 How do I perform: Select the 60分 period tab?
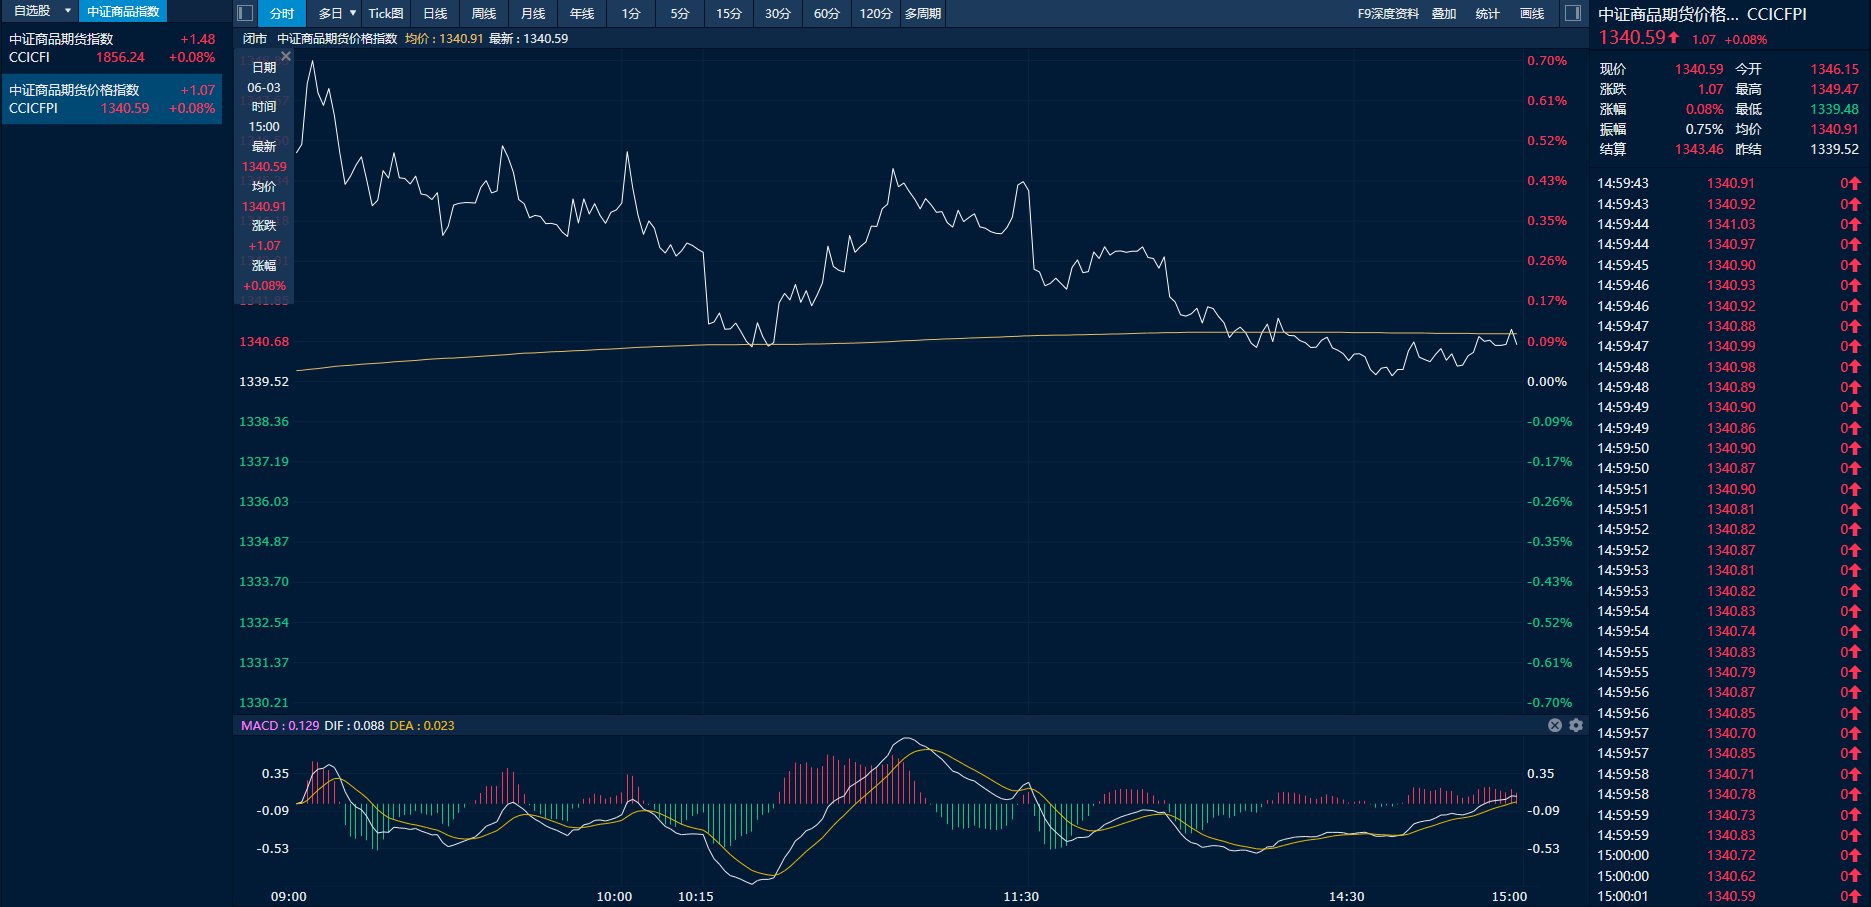point(826,13)
